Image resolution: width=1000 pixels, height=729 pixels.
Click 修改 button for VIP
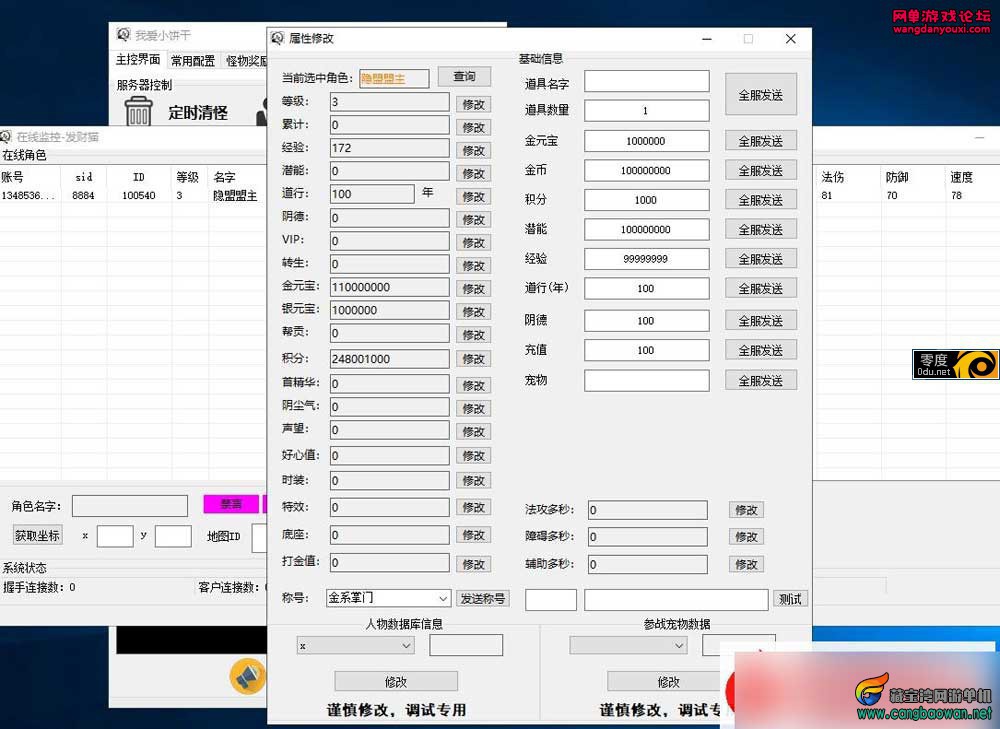(x=473, y=242)
